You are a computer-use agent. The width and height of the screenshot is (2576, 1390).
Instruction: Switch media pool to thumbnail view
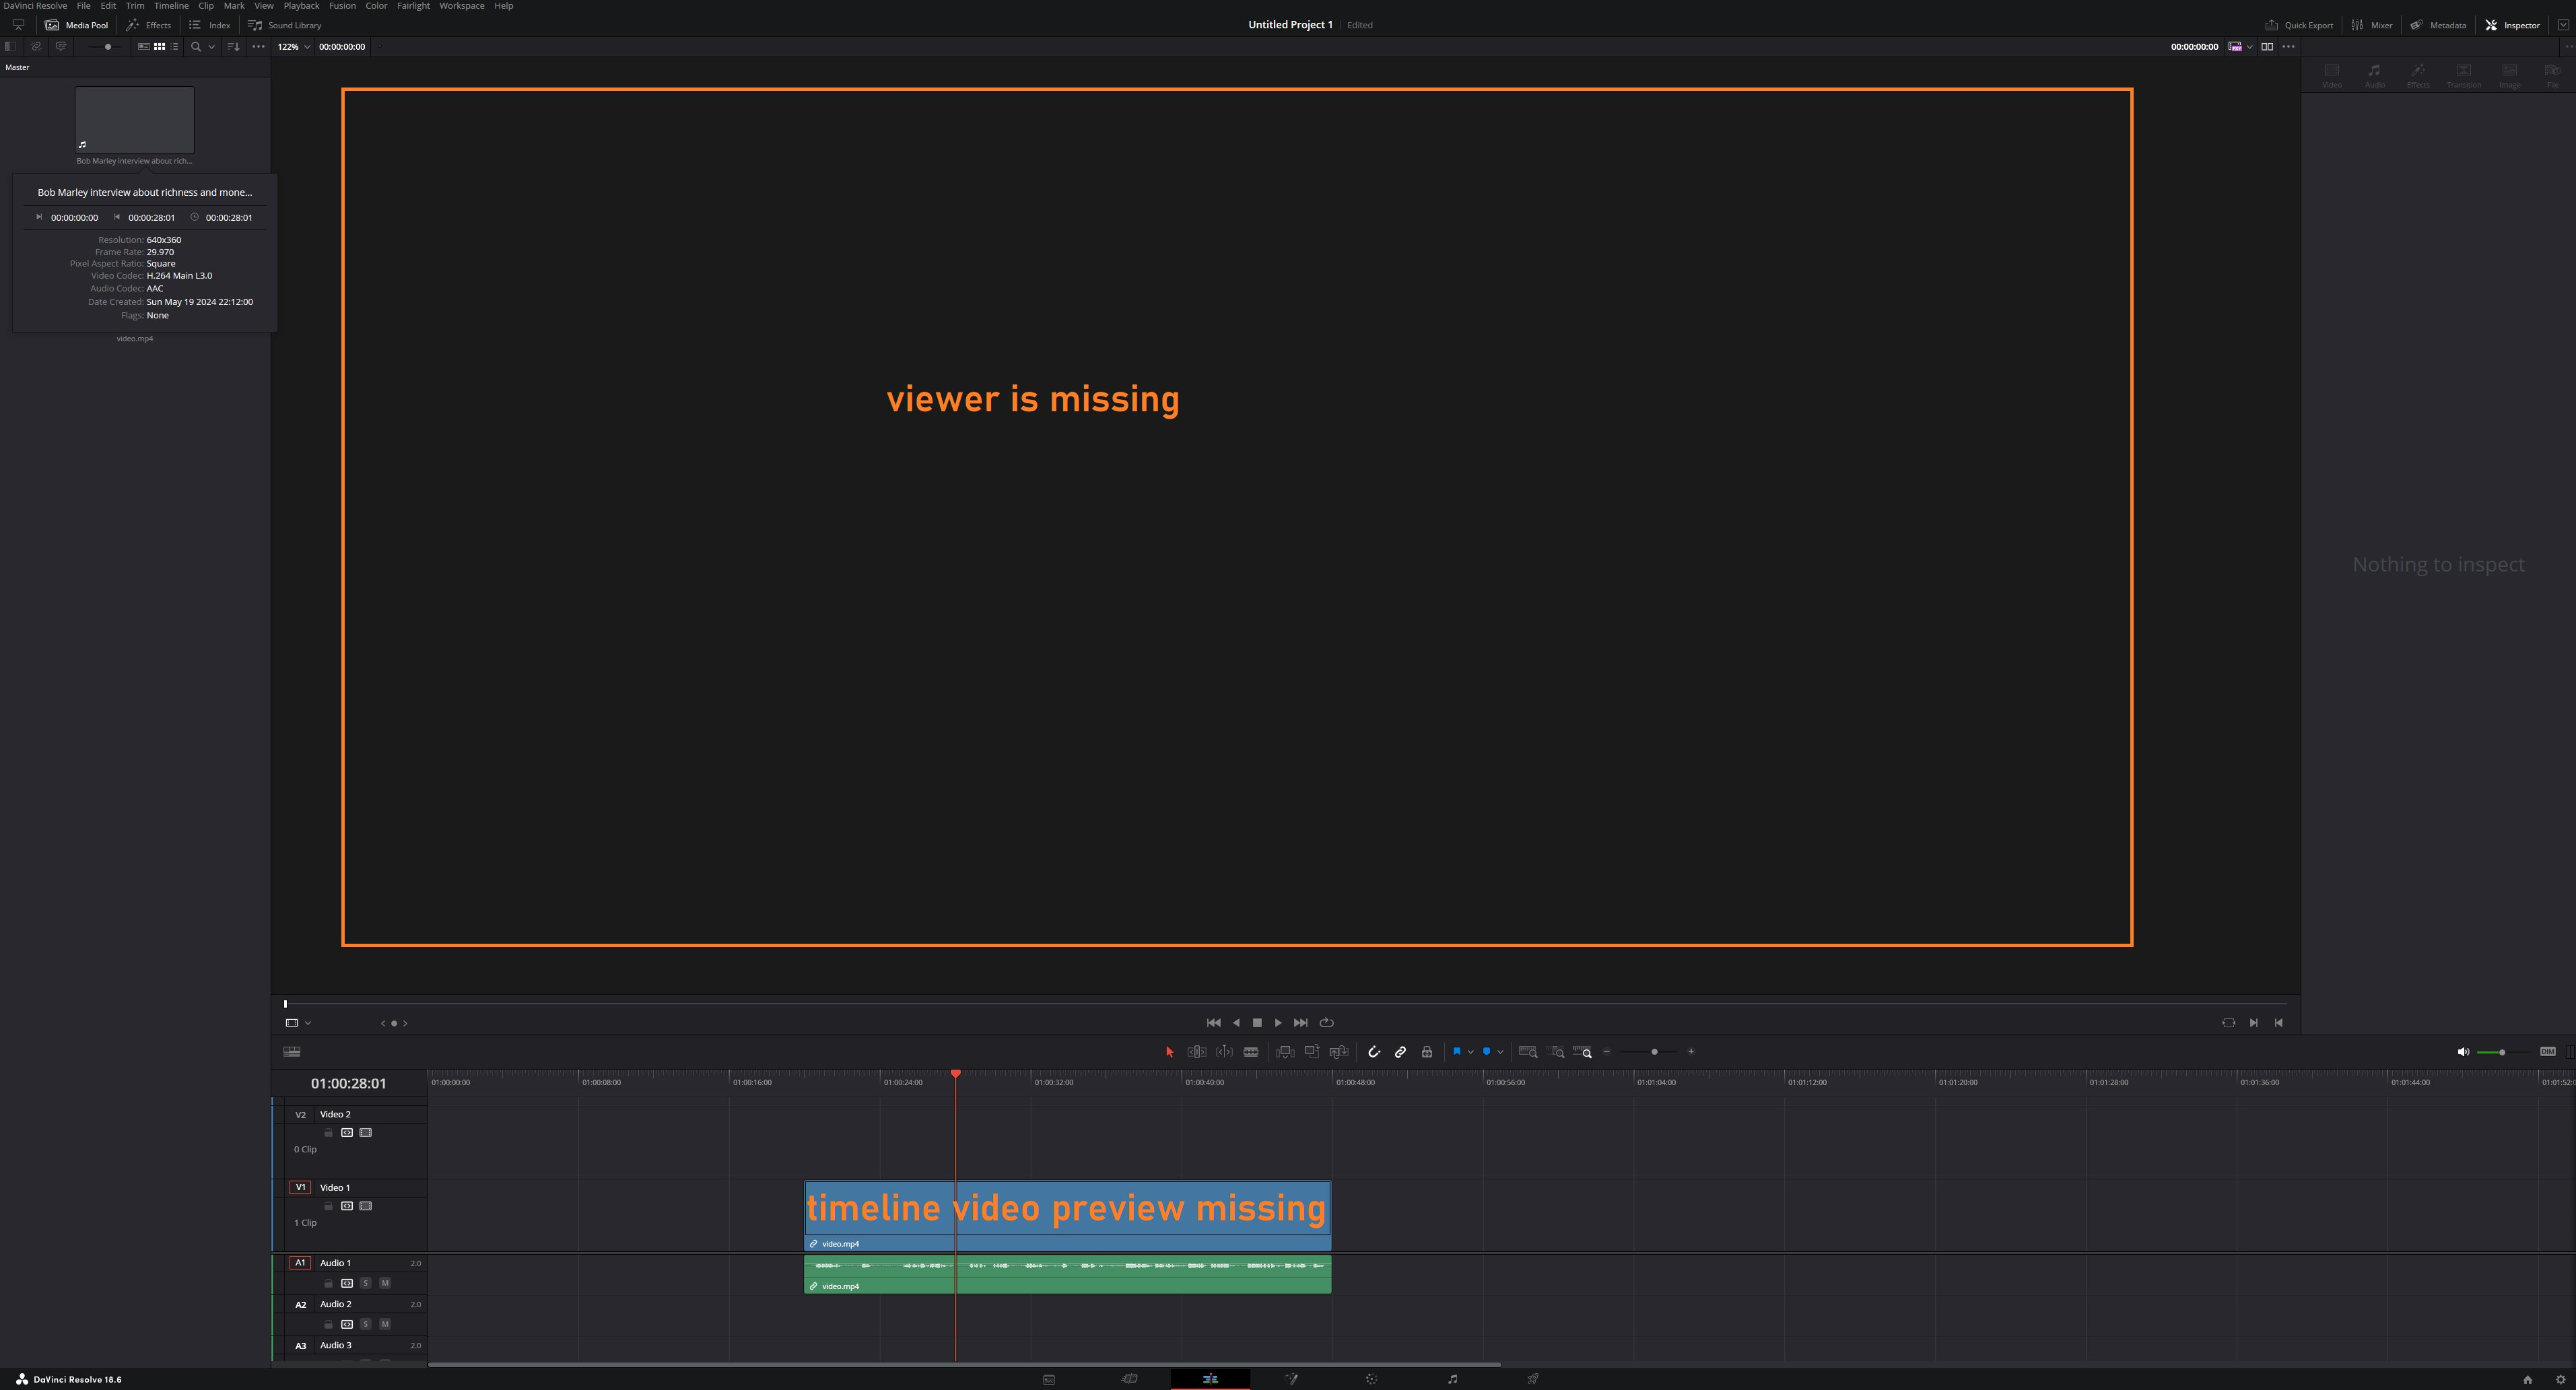159,47
